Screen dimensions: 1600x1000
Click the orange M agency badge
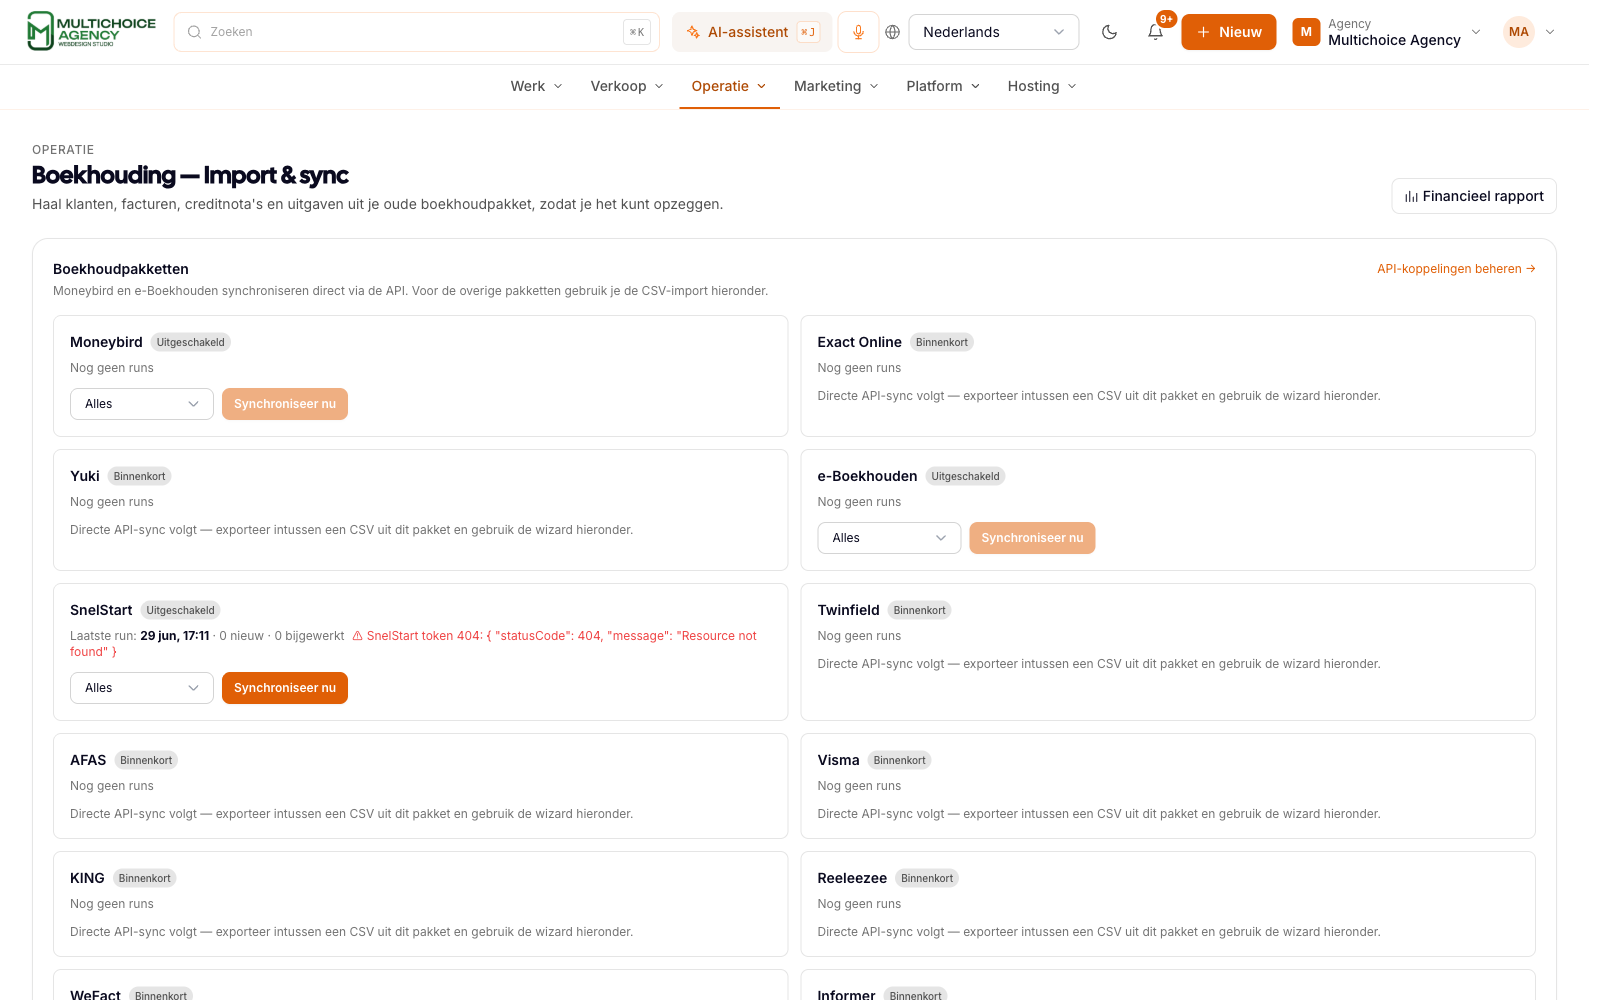click(x=1306, y=32)
